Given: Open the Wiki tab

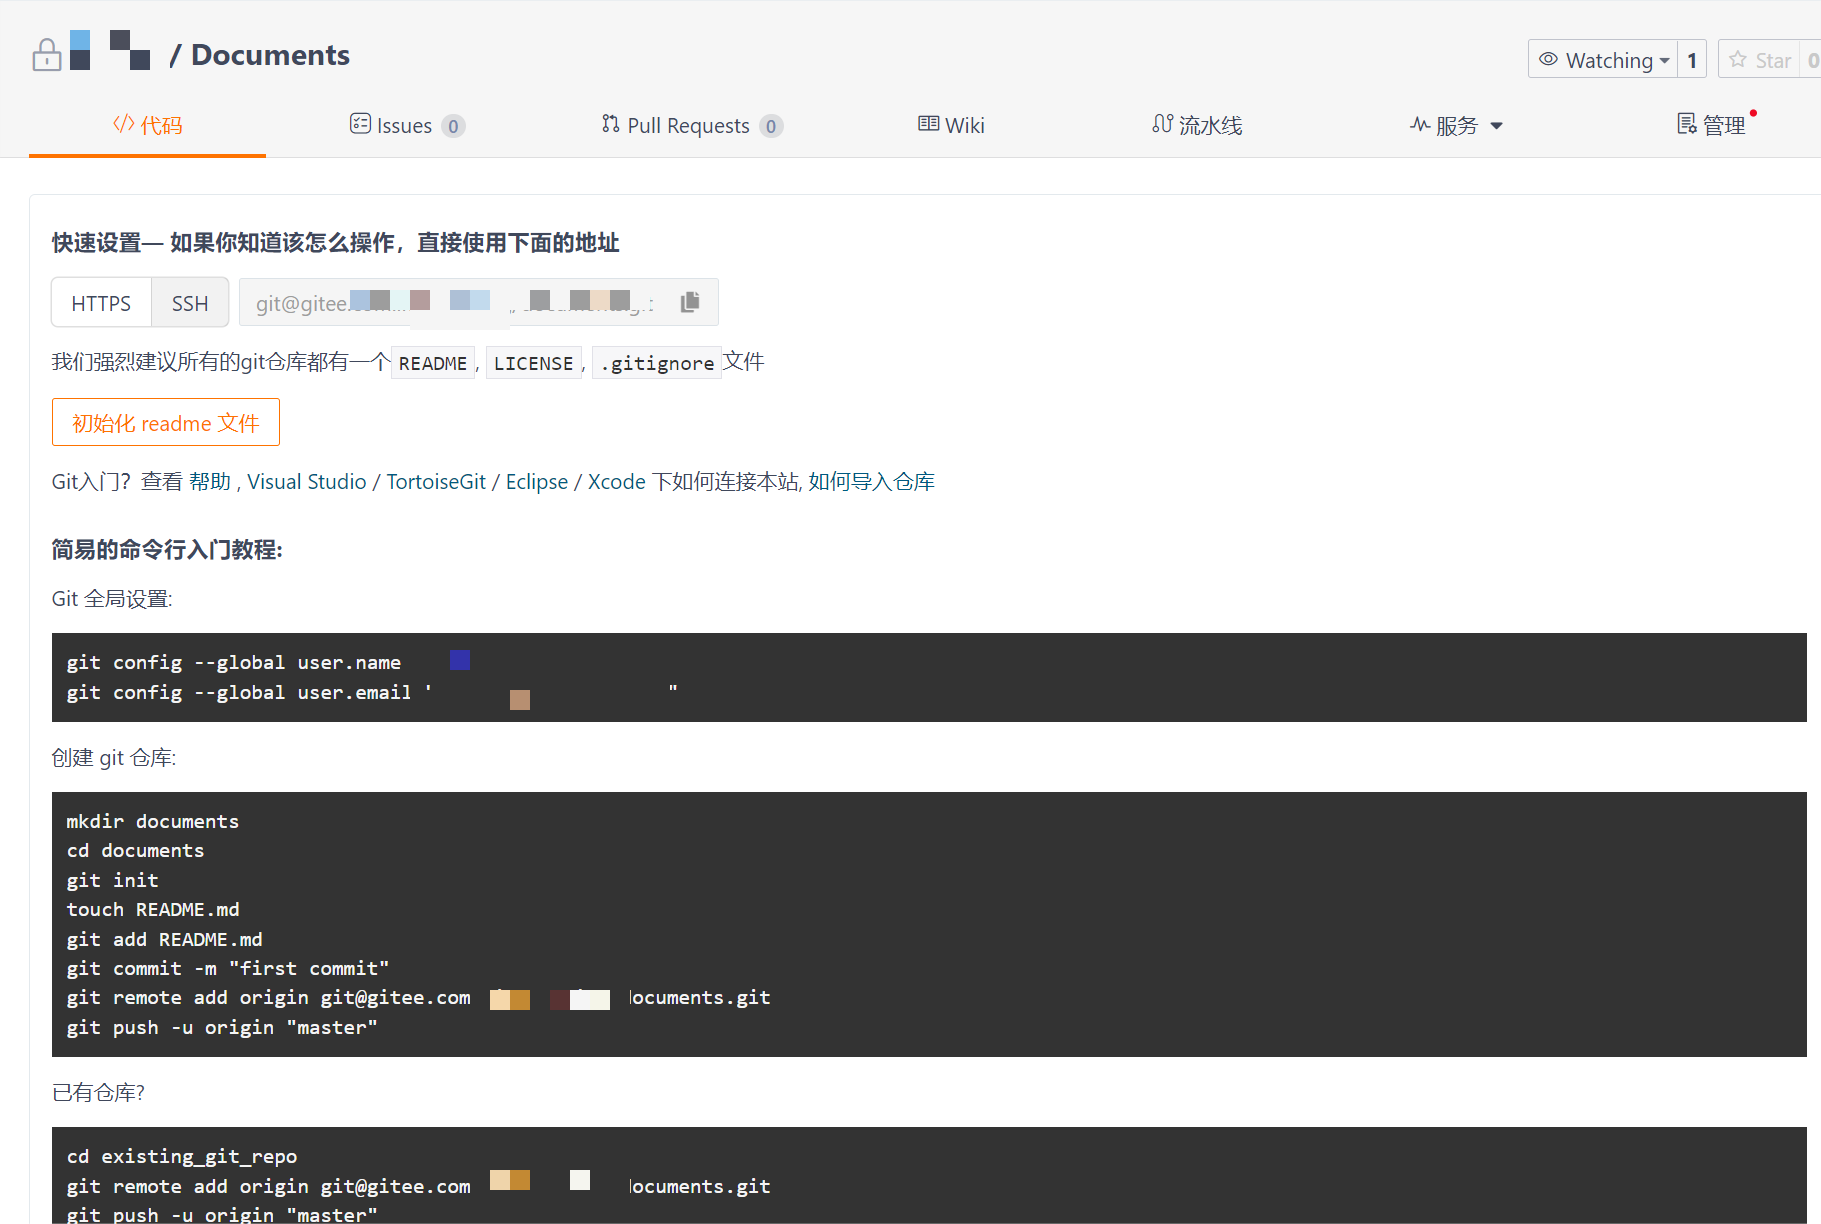Looking at the screenshot, I should 951,125.
